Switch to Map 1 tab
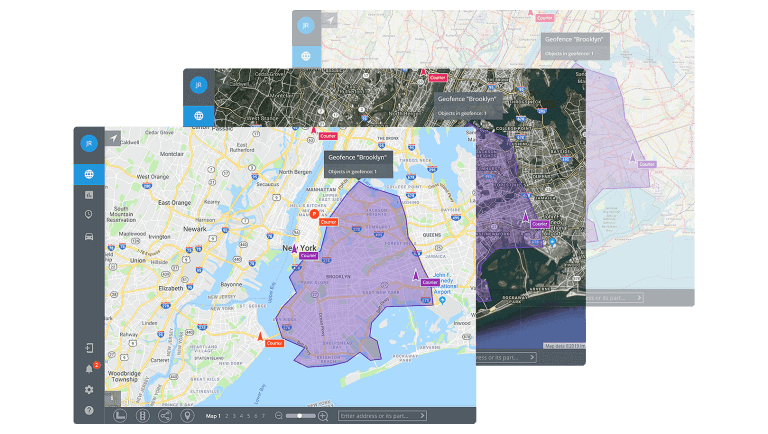Screen dimensions: 768x434 pos(212,415)
